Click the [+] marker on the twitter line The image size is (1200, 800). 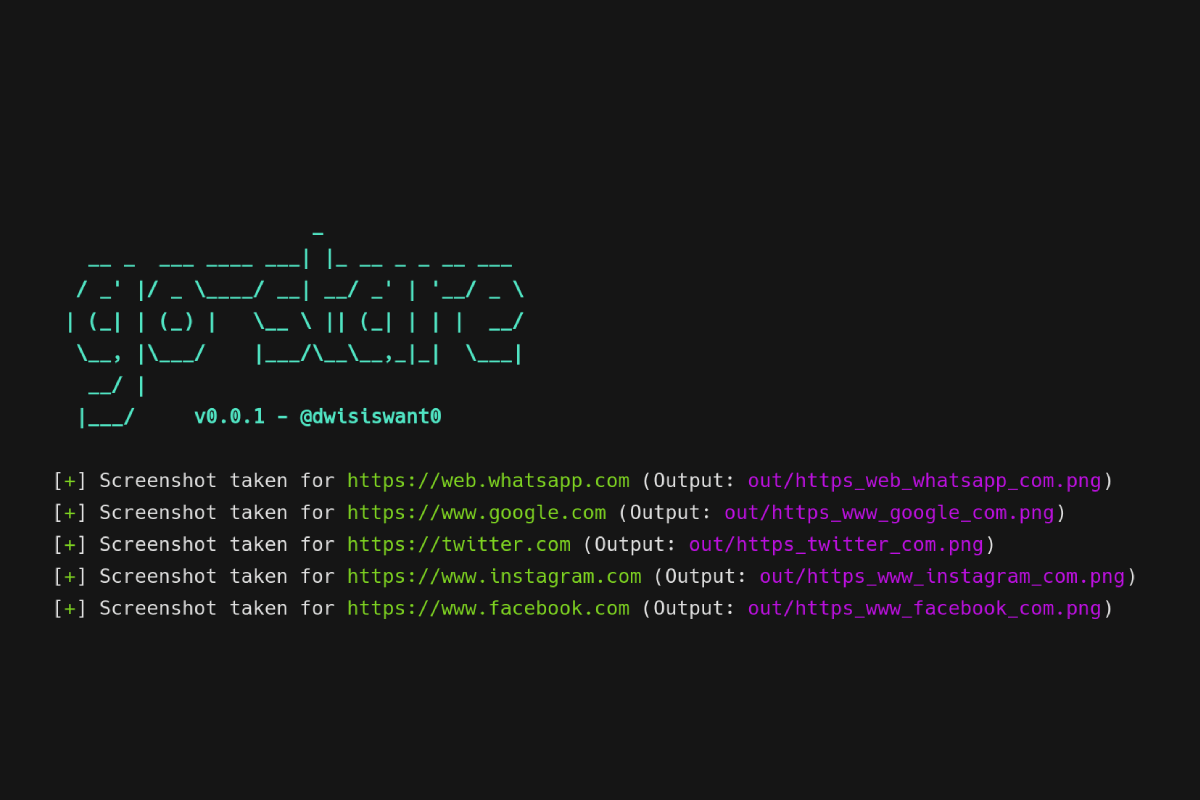pos(70,545)
